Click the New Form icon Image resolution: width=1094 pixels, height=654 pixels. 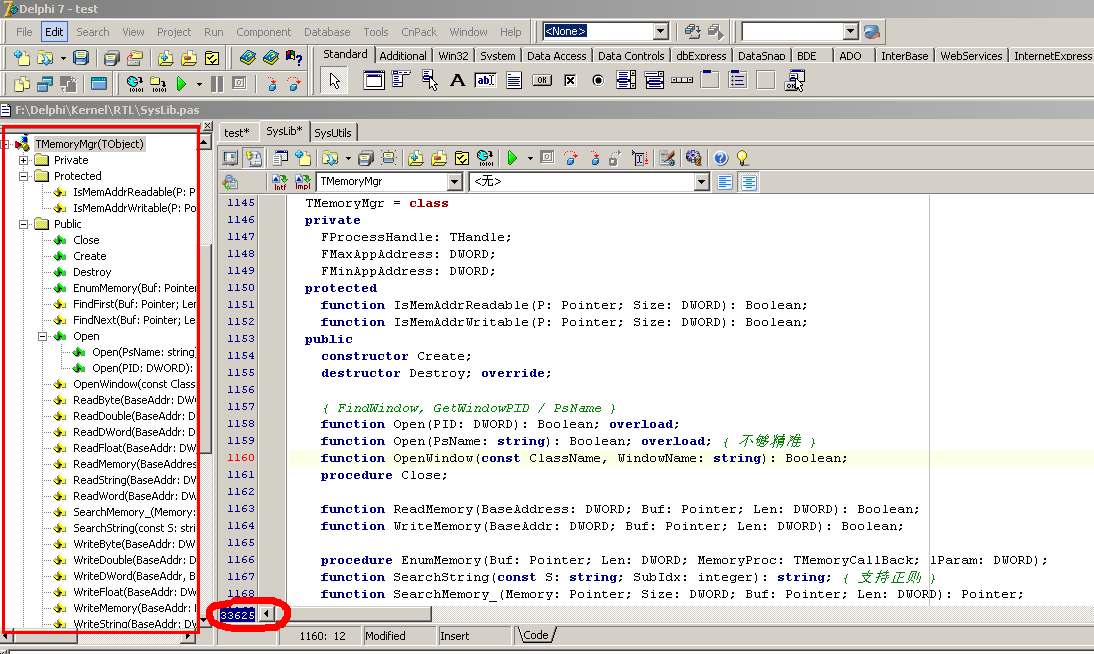pyautogui.click(x=98, y=84)
